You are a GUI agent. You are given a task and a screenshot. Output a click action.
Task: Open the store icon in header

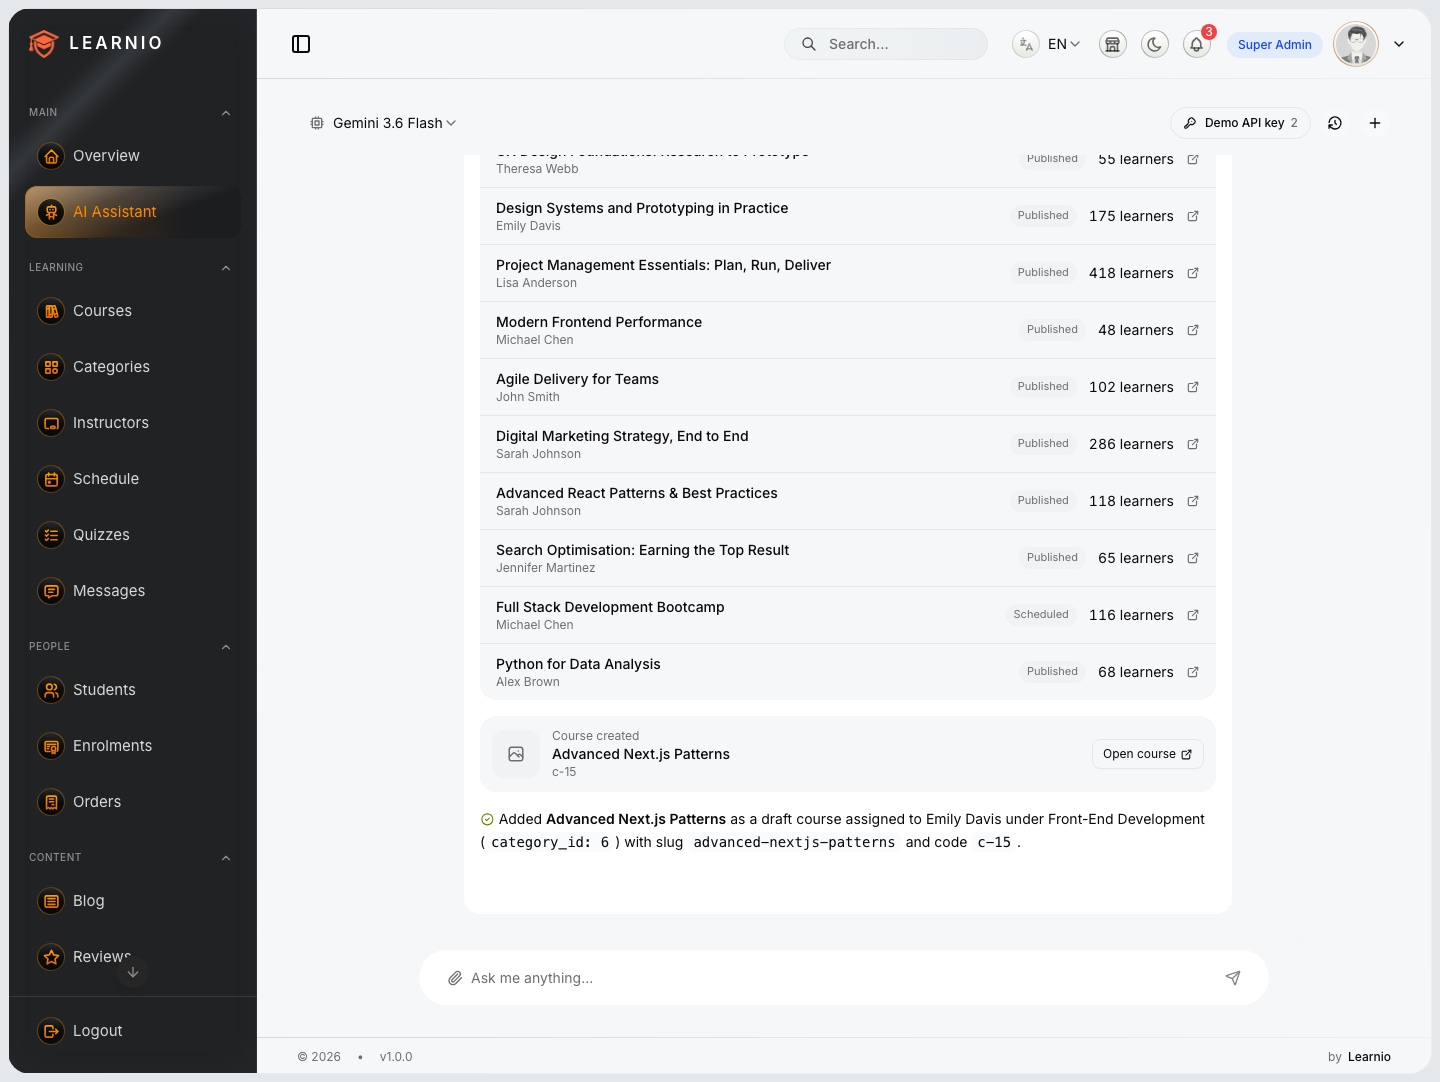[x=1112, y=44]
